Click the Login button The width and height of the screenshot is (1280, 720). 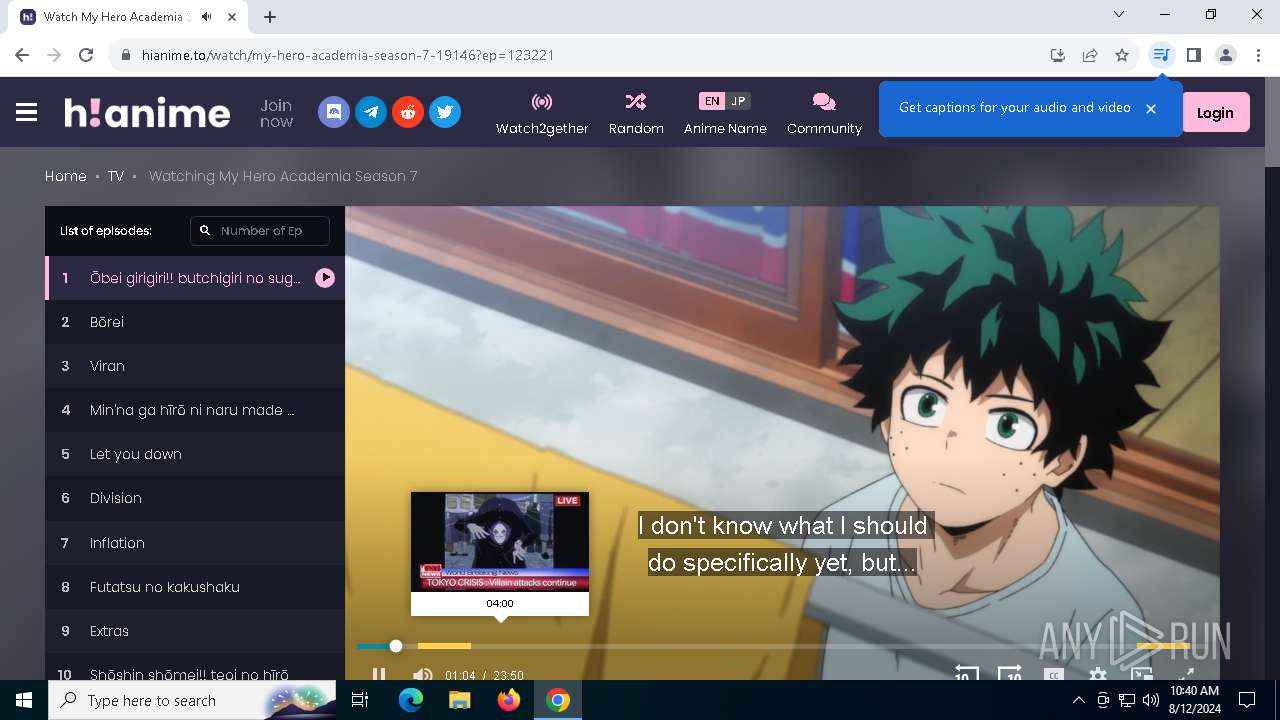(1215, 113)
